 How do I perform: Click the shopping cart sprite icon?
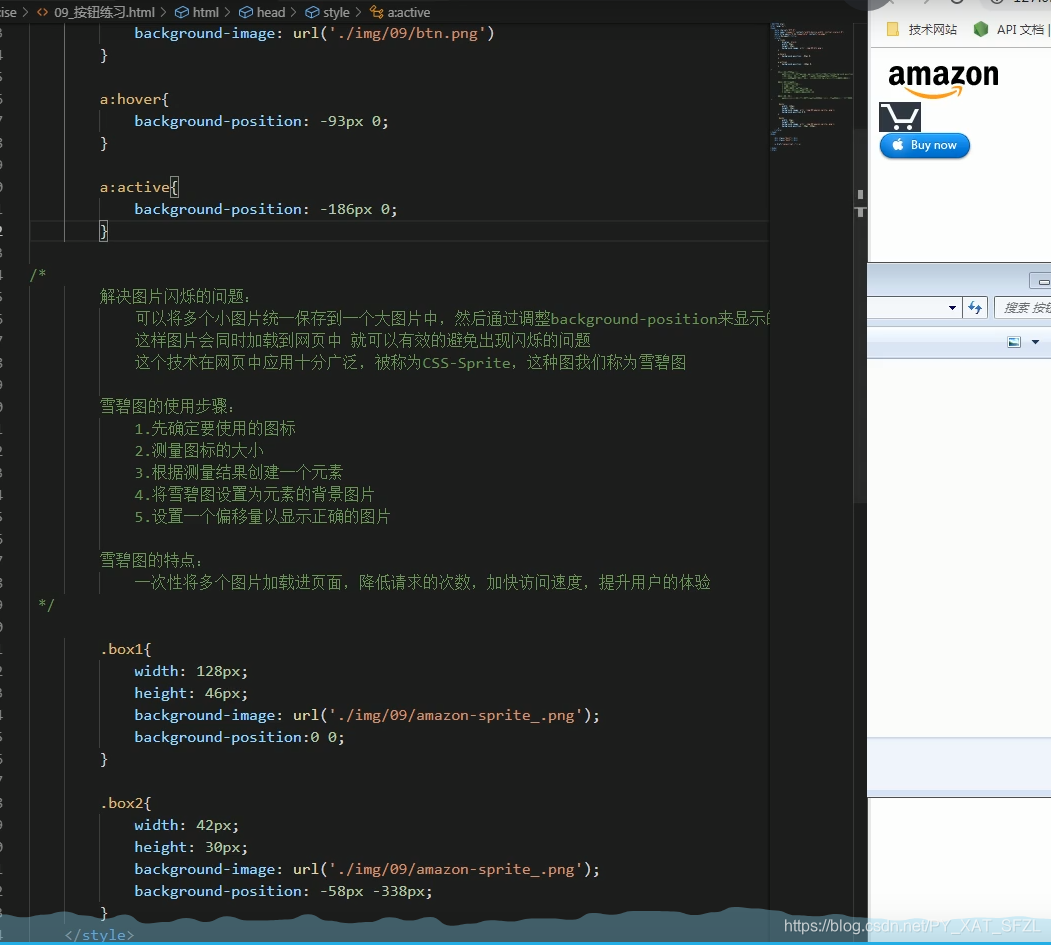coord(900,117)
